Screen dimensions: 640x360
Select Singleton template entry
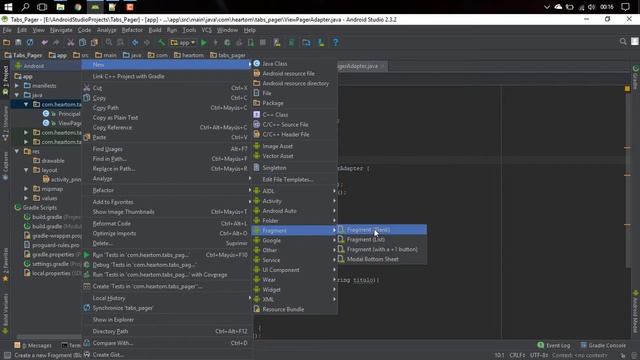click(x=295, y=168)
